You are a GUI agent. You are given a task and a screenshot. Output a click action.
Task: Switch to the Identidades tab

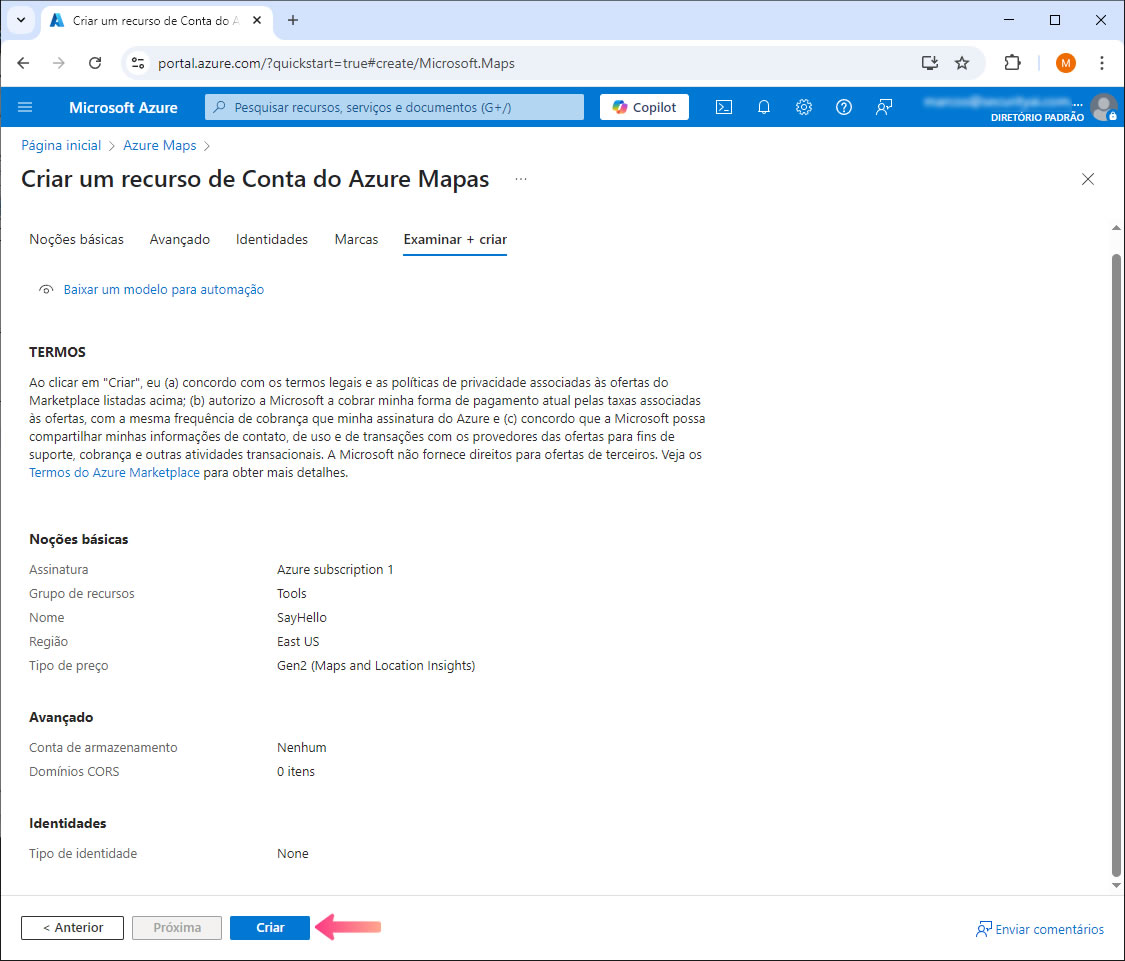(272, 239)
